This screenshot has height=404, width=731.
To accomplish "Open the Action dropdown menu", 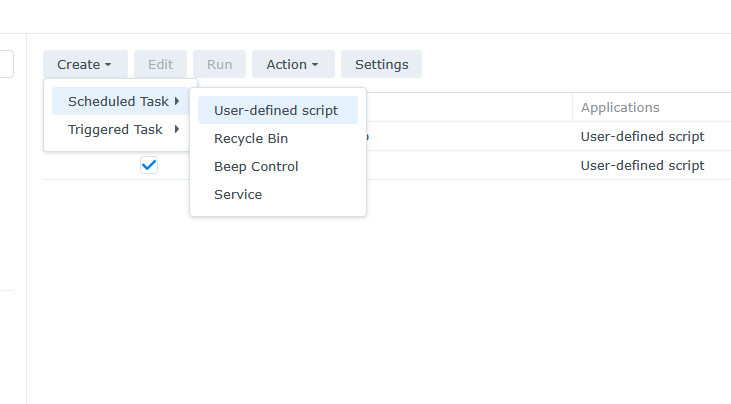I will (292, 64).
